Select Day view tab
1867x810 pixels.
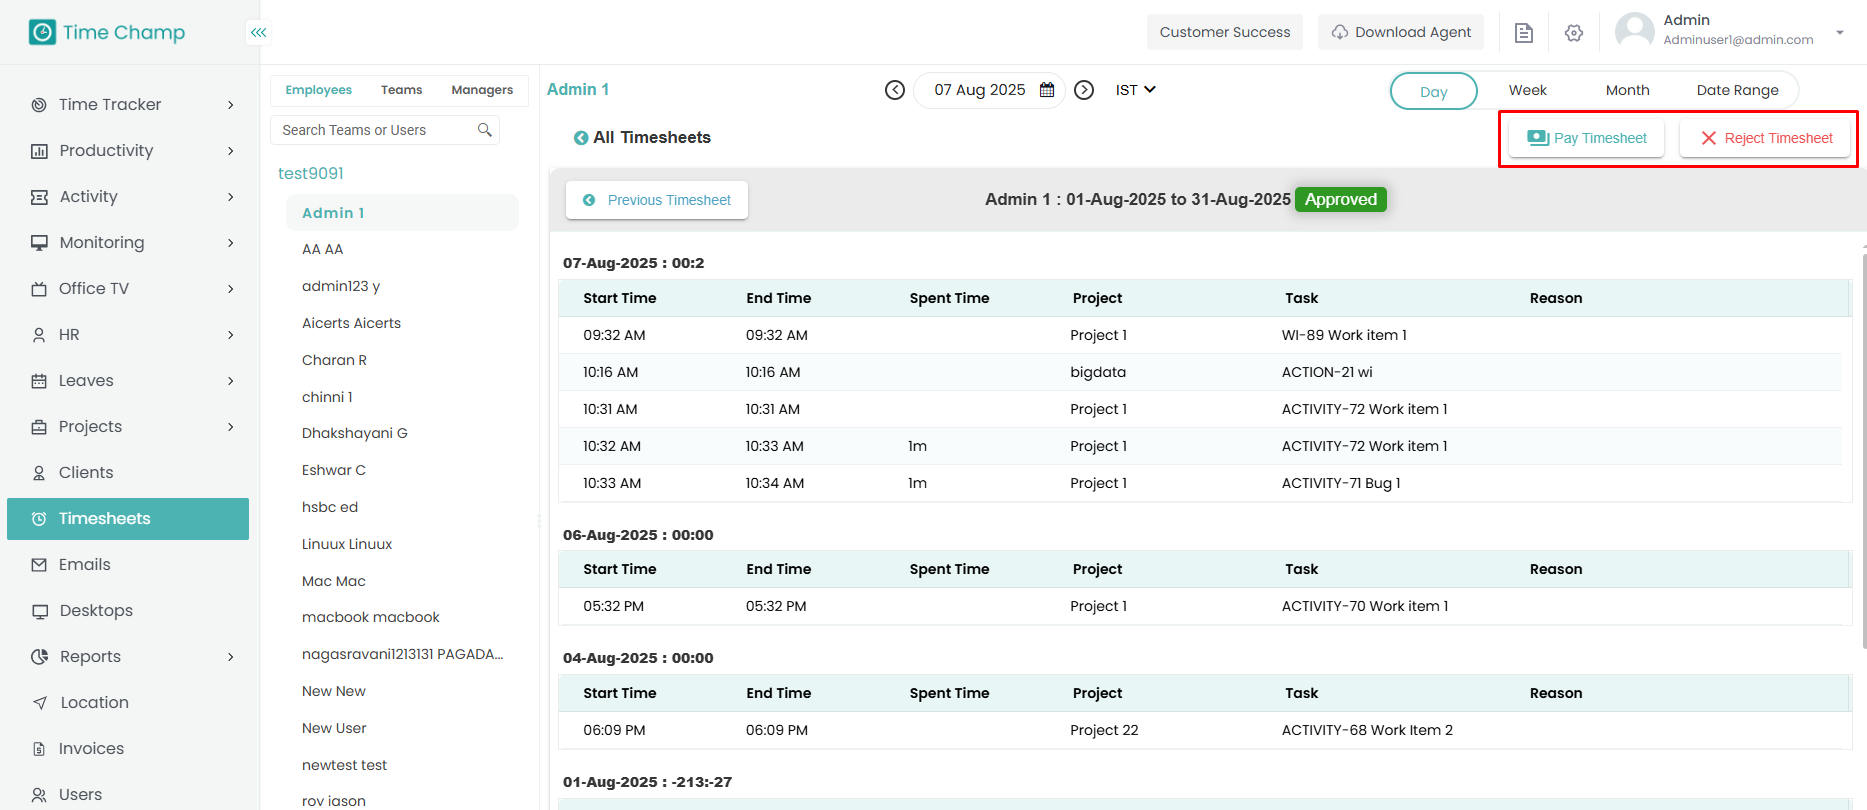click(1434, 91)
